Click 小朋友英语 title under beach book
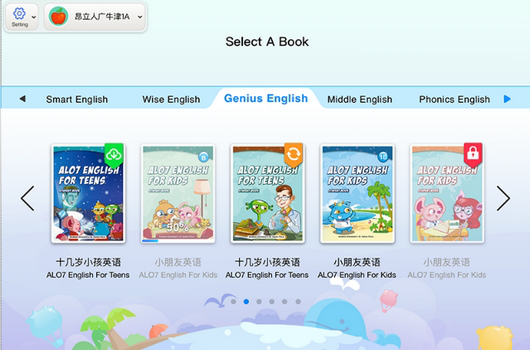 click(x=357, y=262)
